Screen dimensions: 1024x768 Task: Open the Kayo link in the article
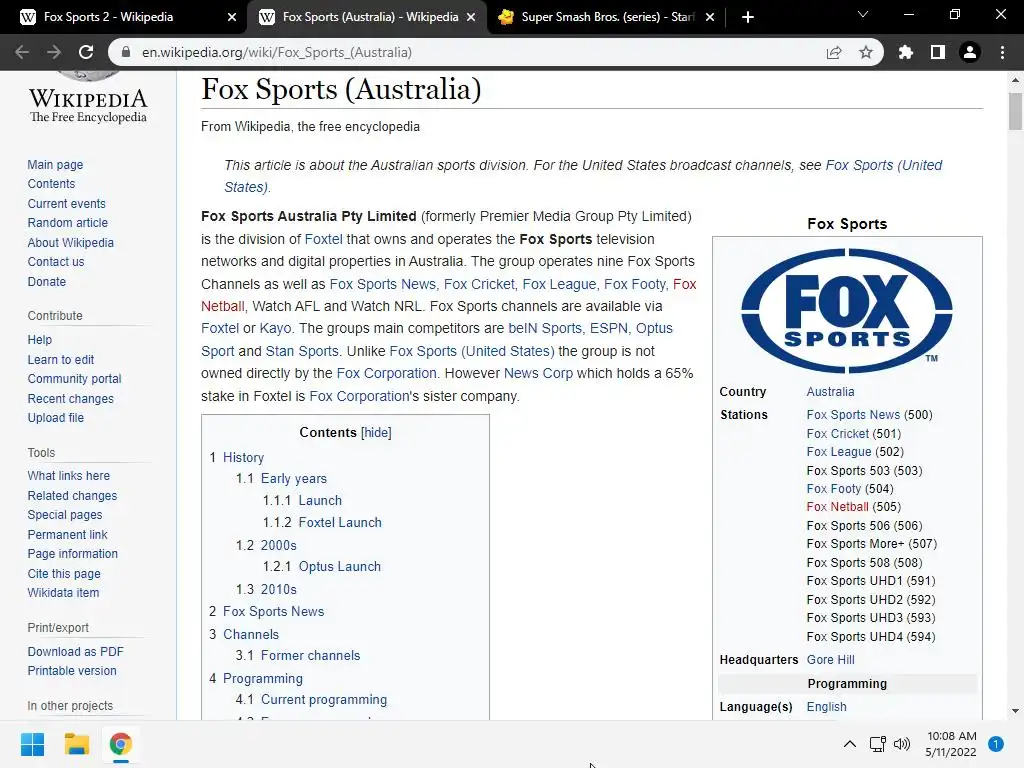click(x=276, y=328)
